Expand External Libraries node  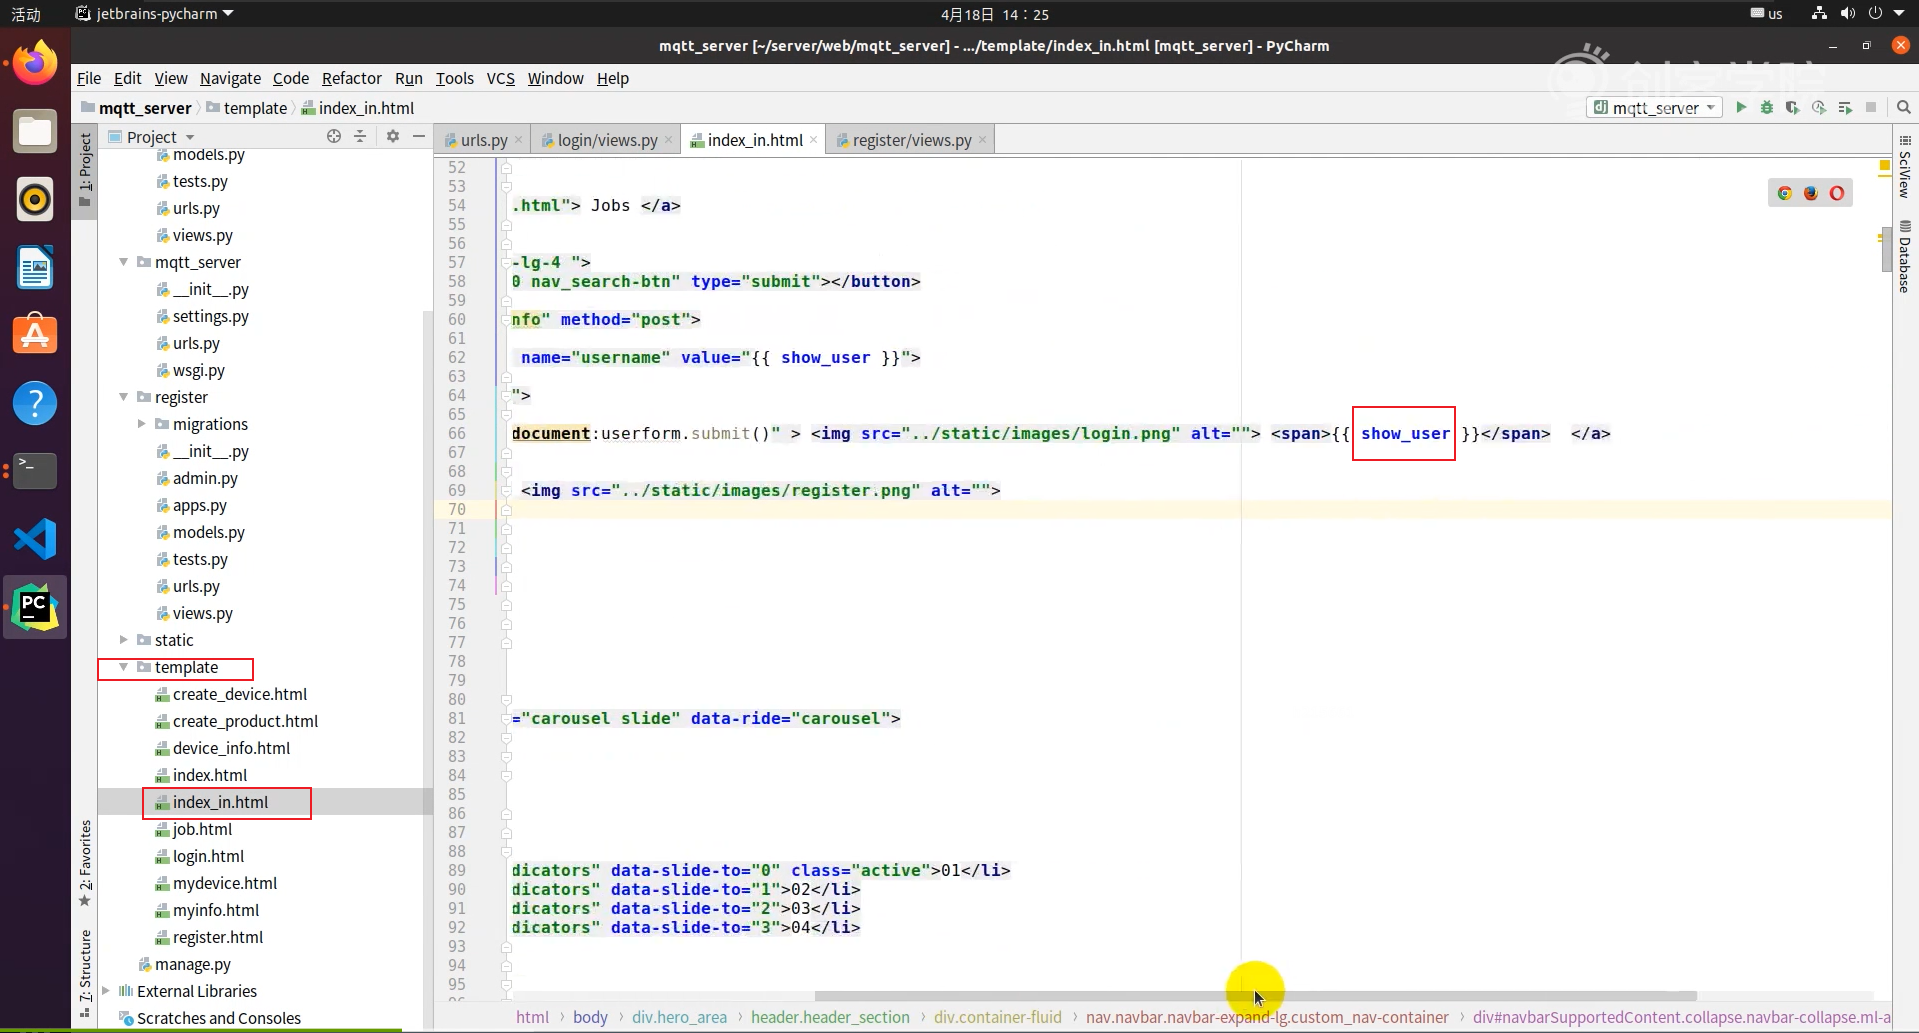pyautogui.click(x=106, y=991)
